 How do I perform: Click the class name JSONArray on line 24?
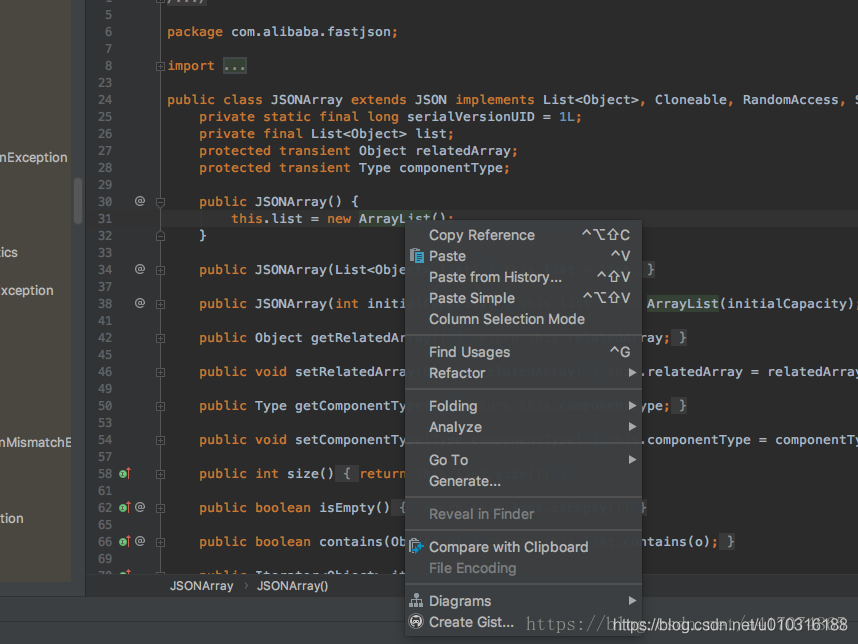tap(306, 100)
